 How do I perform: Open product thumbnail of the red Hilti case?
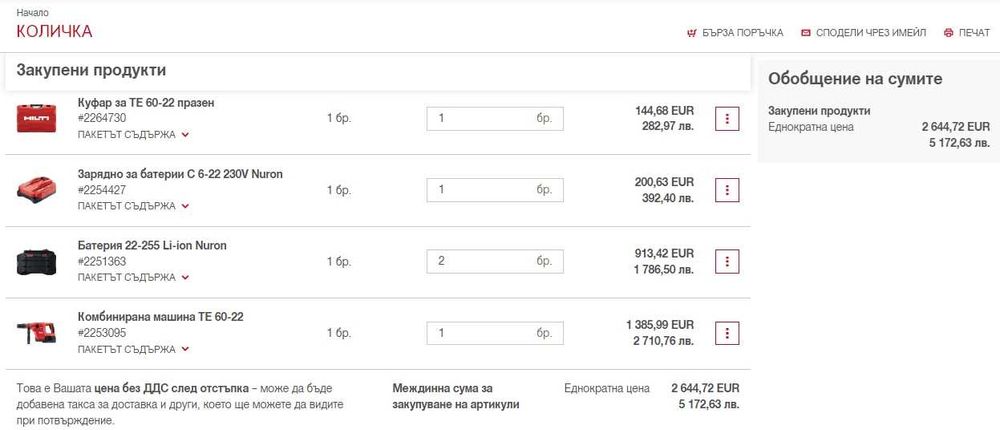(36, 119)
